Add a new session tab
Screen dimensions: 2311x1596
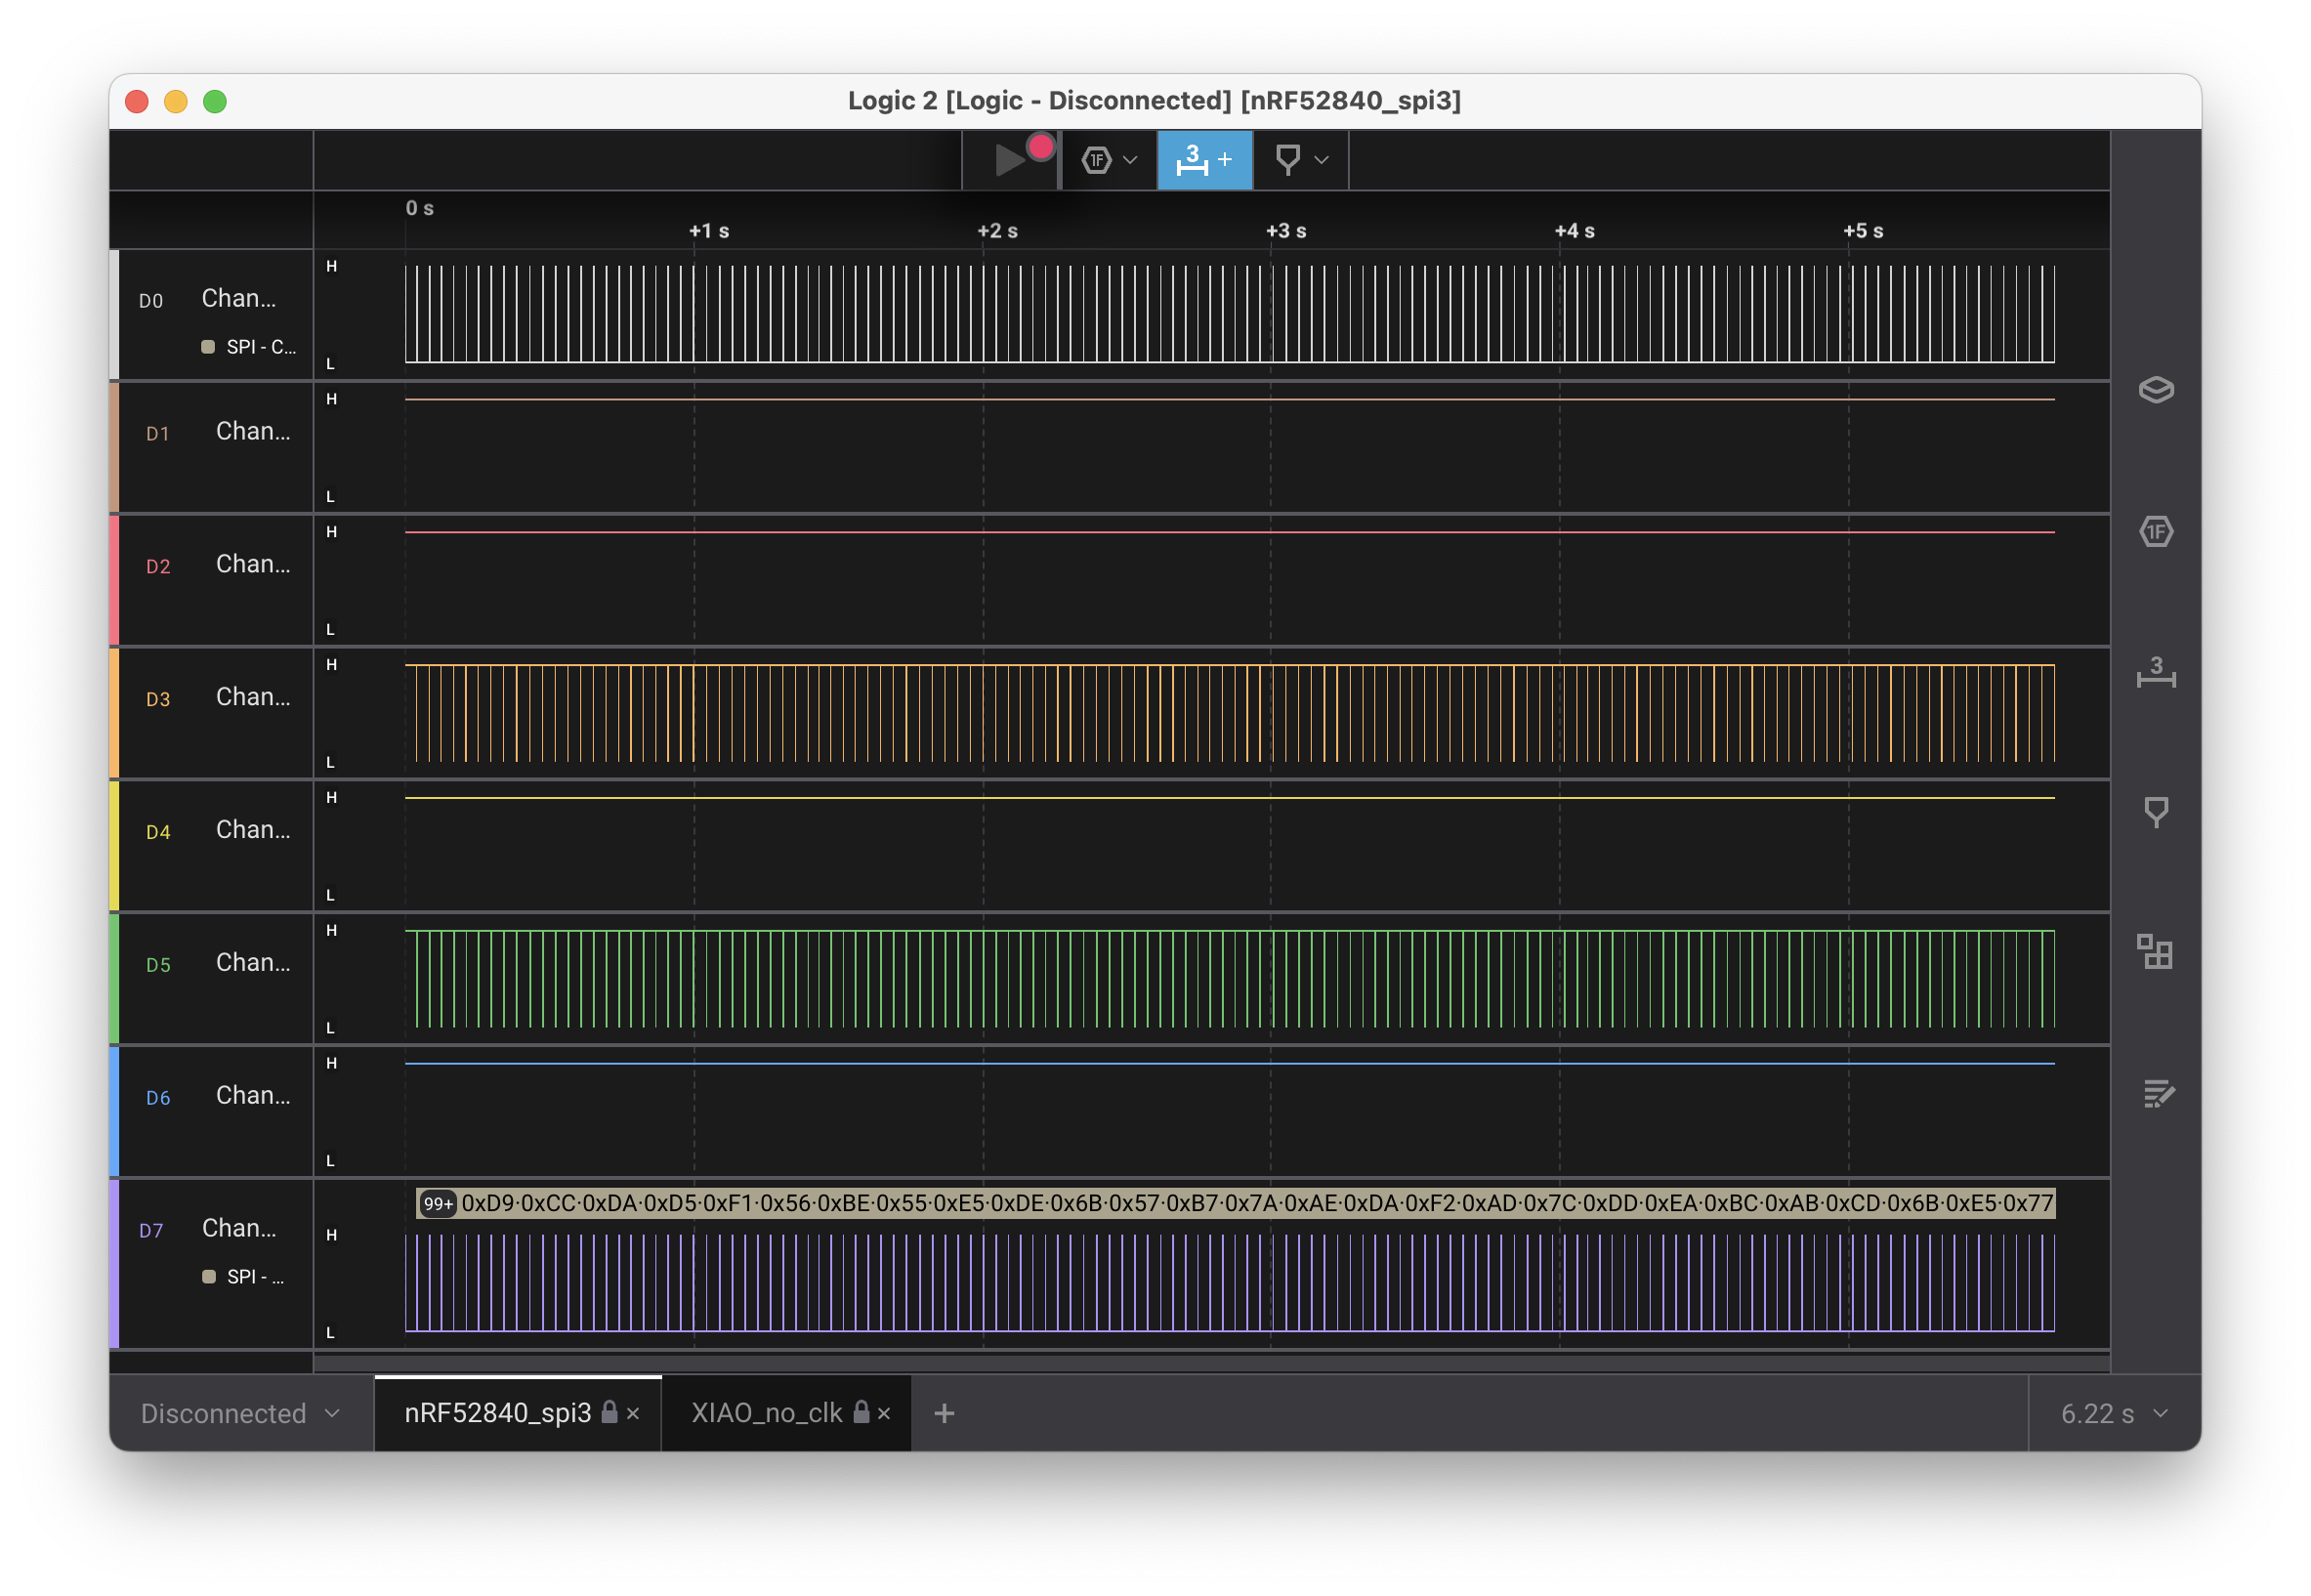click(944, 1413)
